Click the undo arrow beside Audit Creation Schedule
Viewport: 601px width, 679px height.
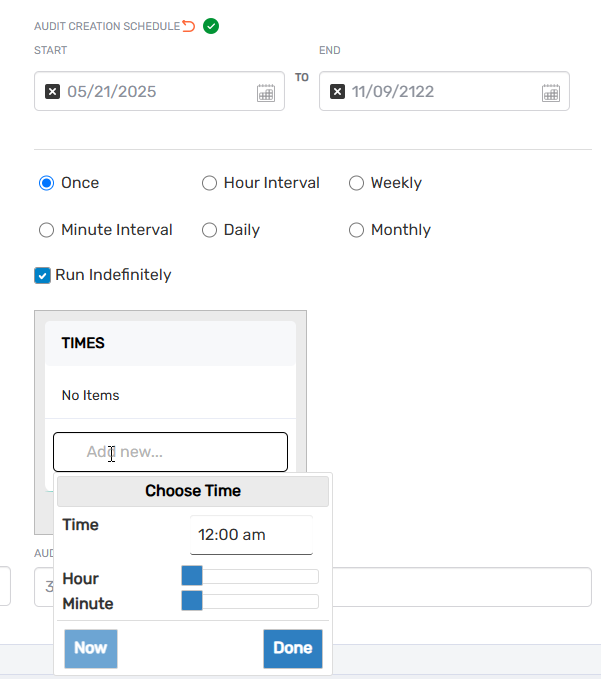point(189,25)
